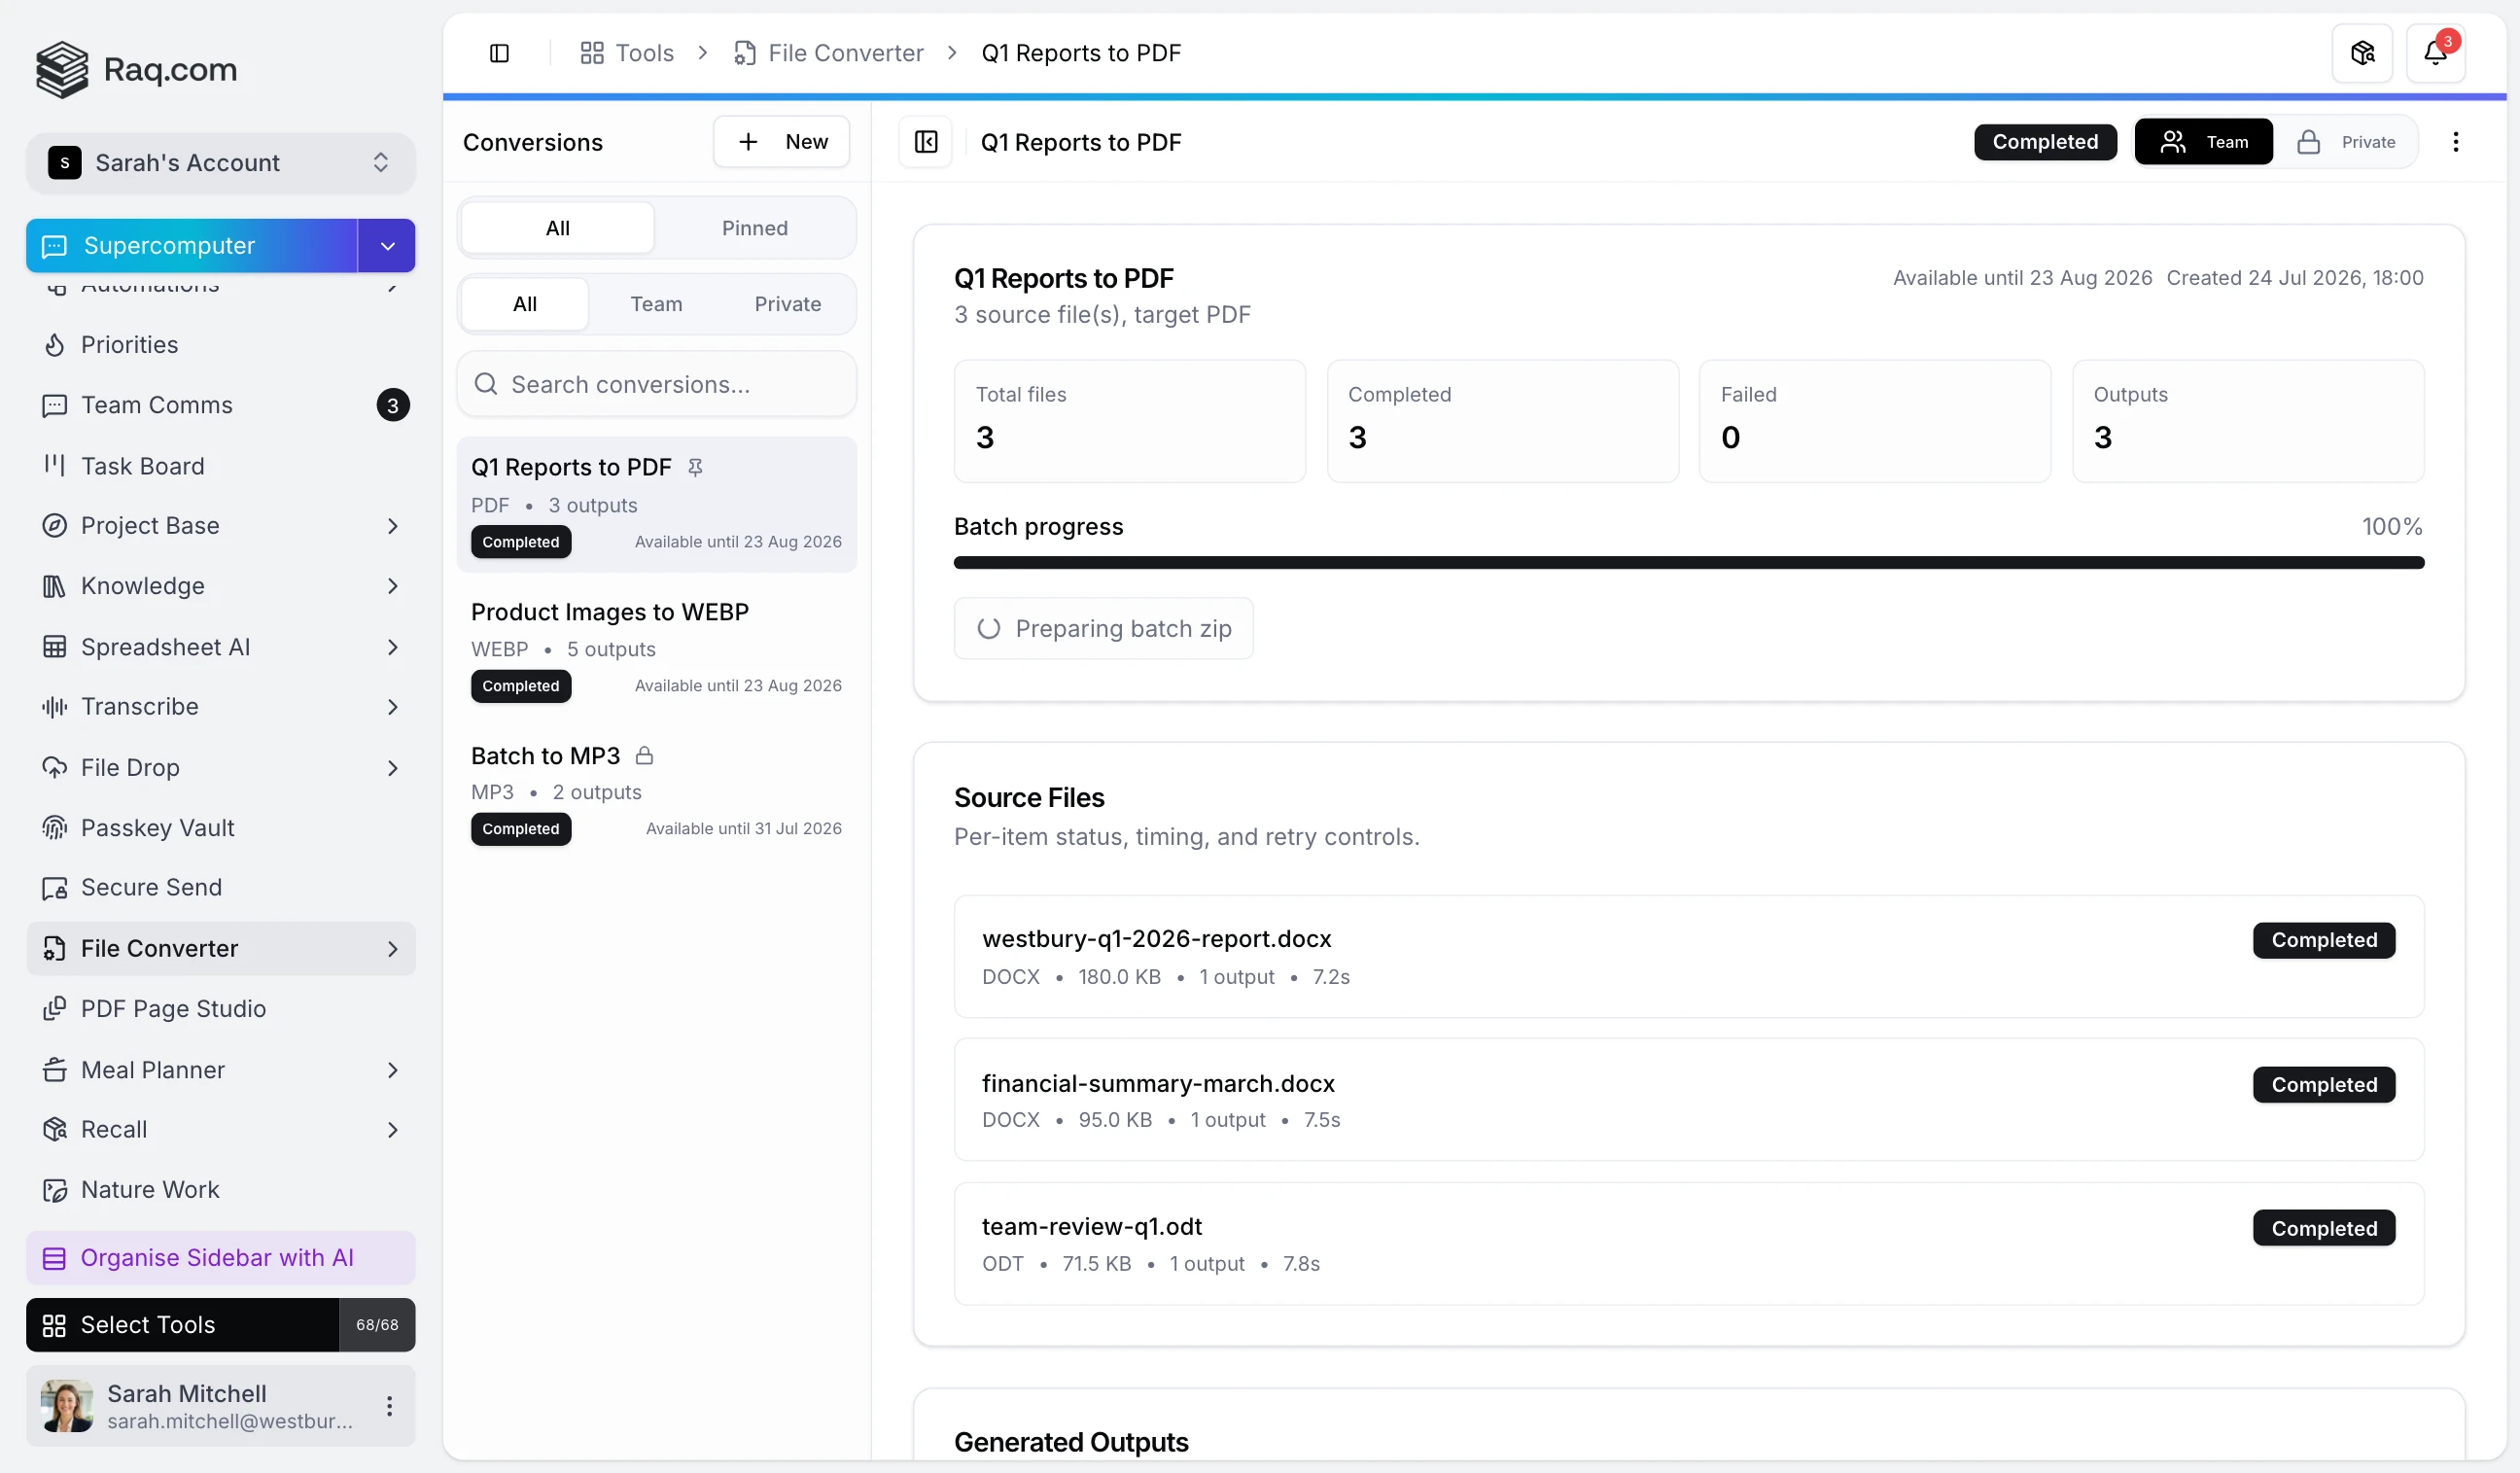Screen dimensions: 2520x1473
Task: Open Select Tools button
Action: pos(183,1325)
